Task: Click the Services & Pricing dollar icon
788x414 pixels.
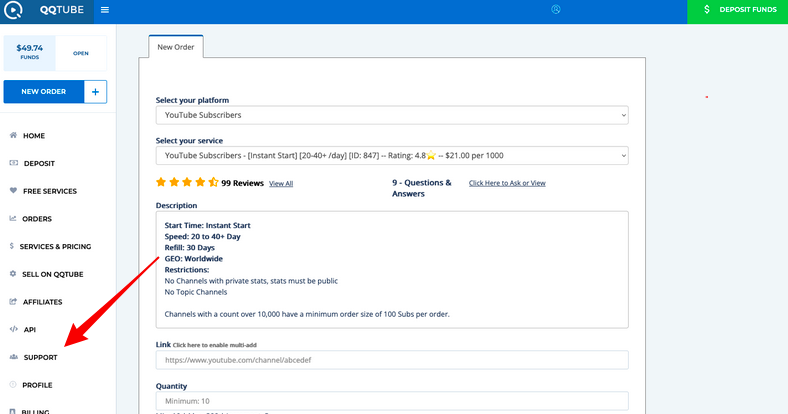Action: [12, 246]
